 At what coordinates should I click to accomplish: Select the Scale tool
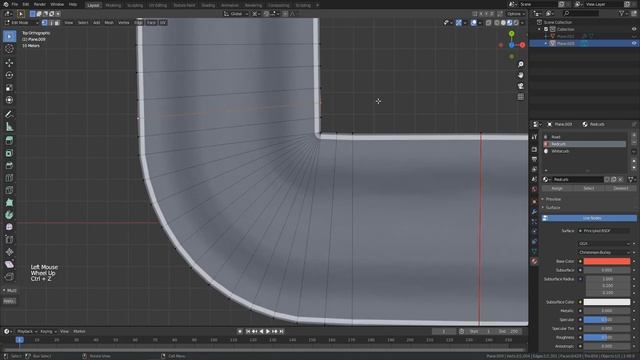tap(9, 88)
